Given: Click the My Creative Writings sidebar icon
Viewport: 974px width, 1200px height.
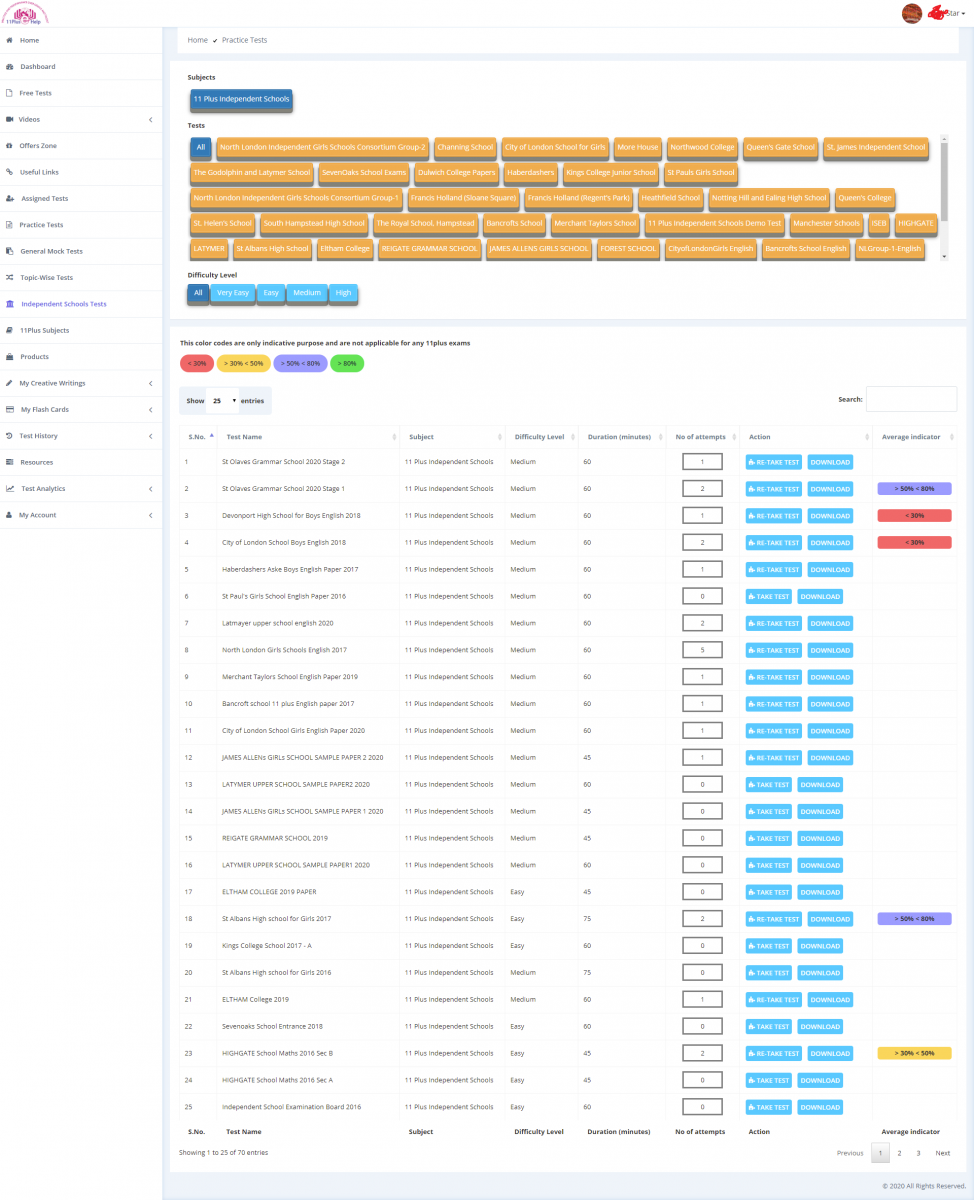Looking at the screenshot, I should pyautogui.click(x=10, y=383).
